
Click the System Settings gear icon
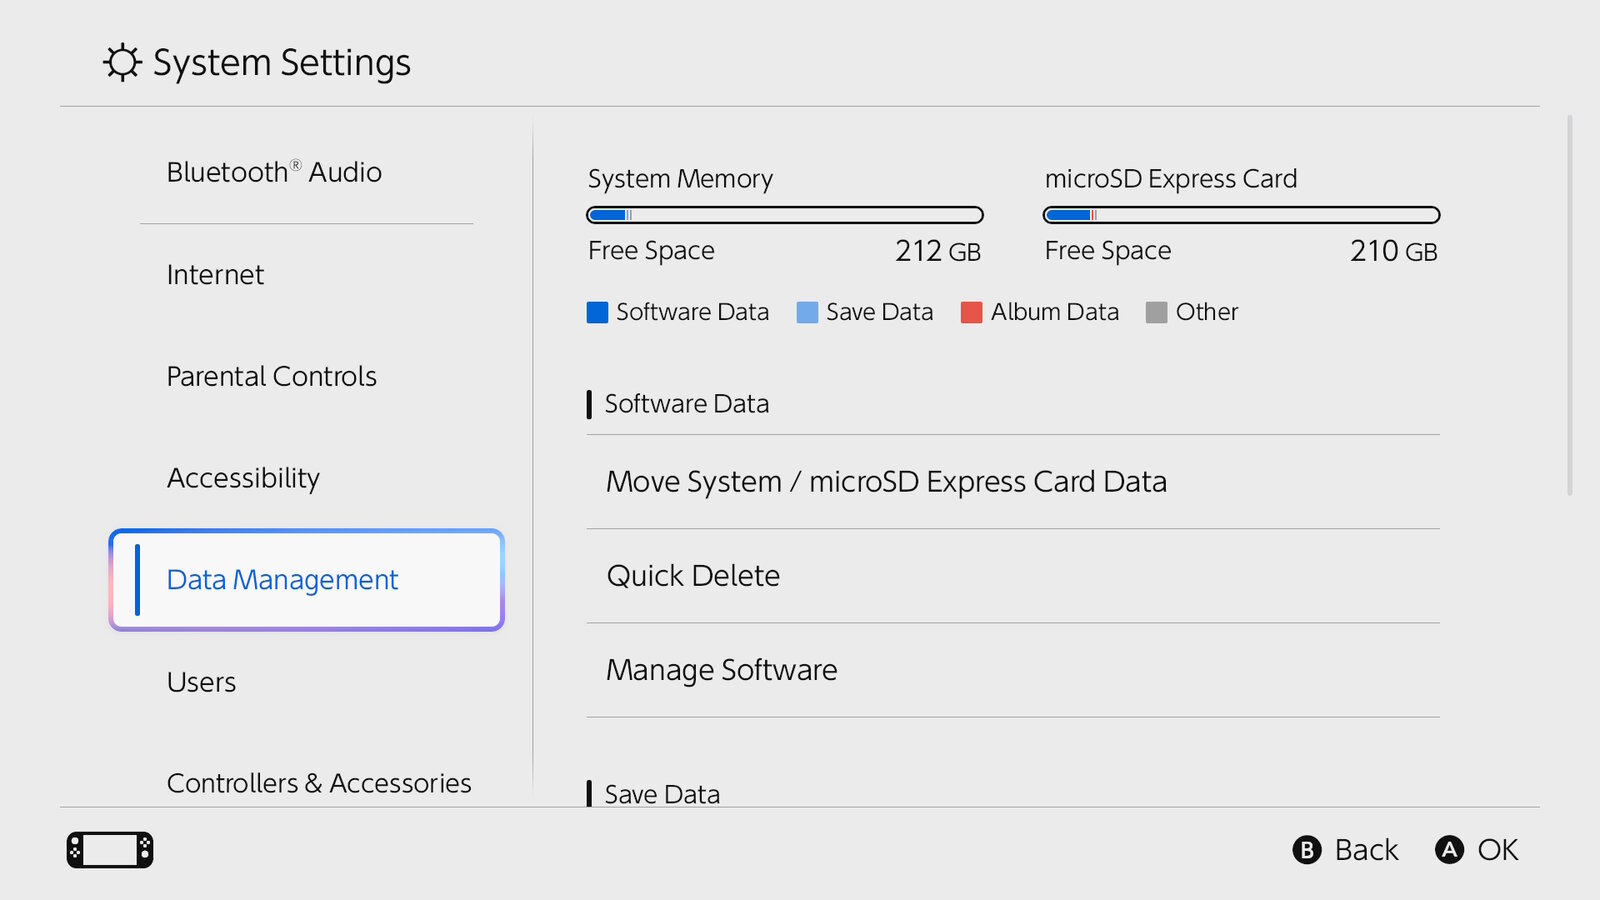point(122,62)
